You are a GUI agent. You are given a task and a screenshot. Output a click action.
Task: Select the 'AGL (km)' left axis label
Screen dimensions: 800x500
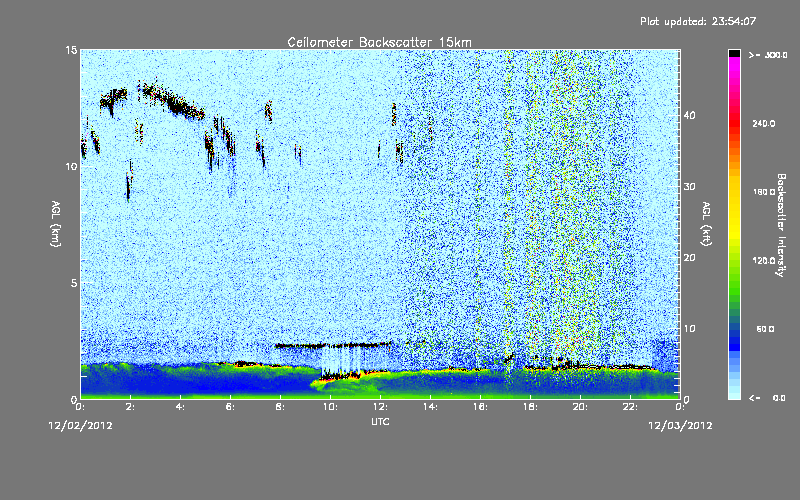(x=56, y=223)
